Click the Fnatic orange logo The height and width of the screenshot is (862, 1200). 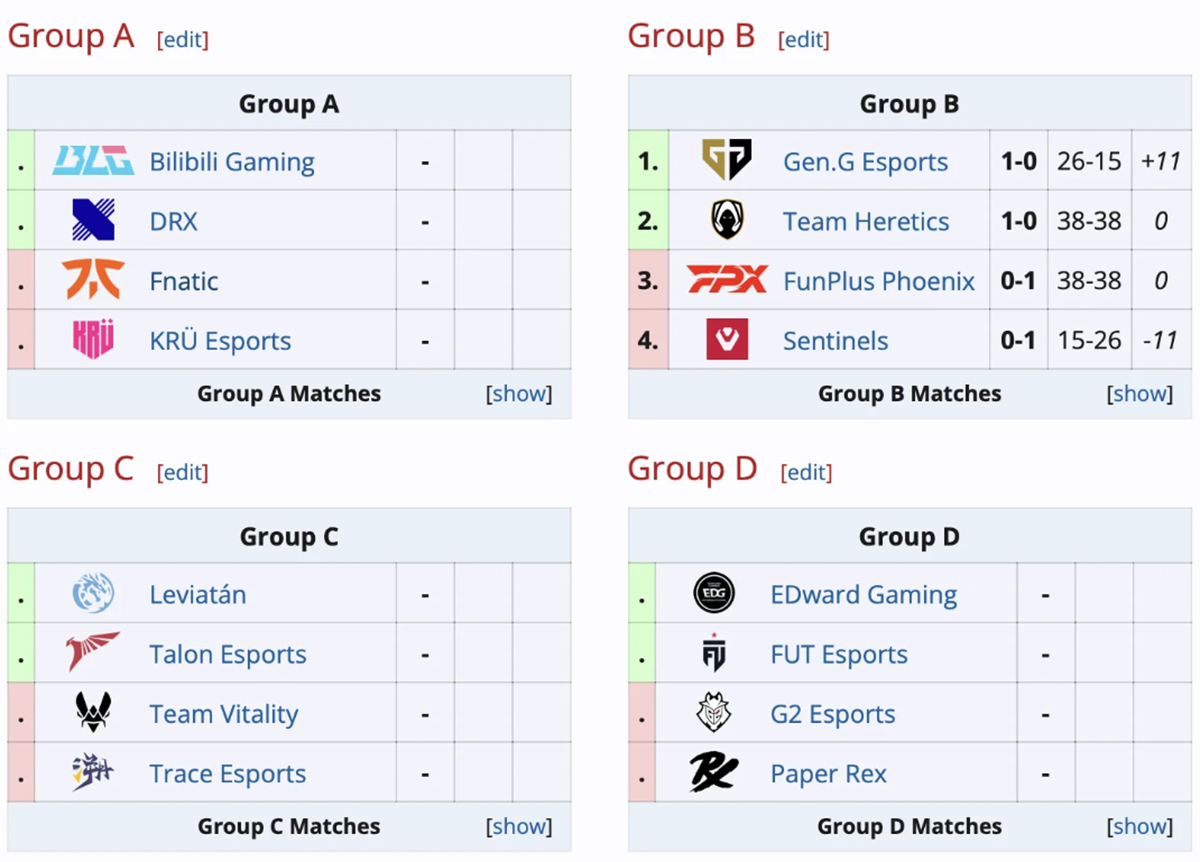click(93, 280)
